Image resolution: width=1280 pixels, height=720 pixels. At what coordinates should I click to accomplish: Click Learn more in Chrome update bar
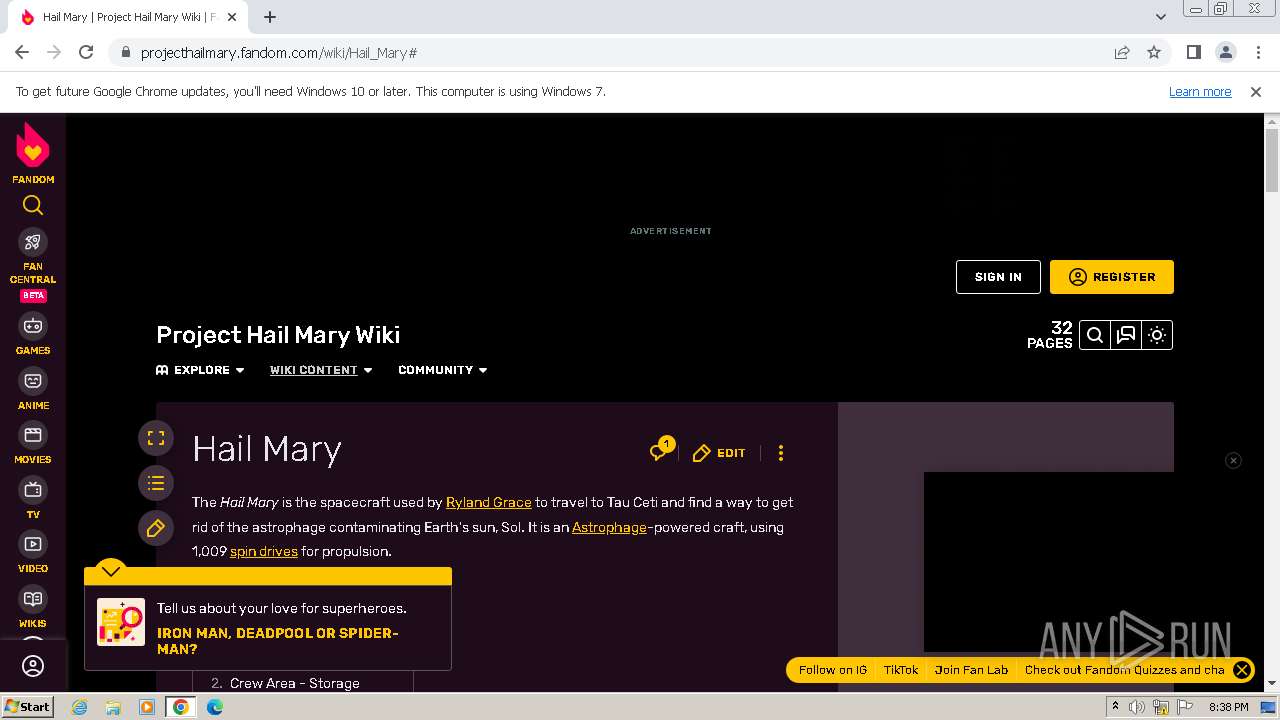(x=1200, y=91)
